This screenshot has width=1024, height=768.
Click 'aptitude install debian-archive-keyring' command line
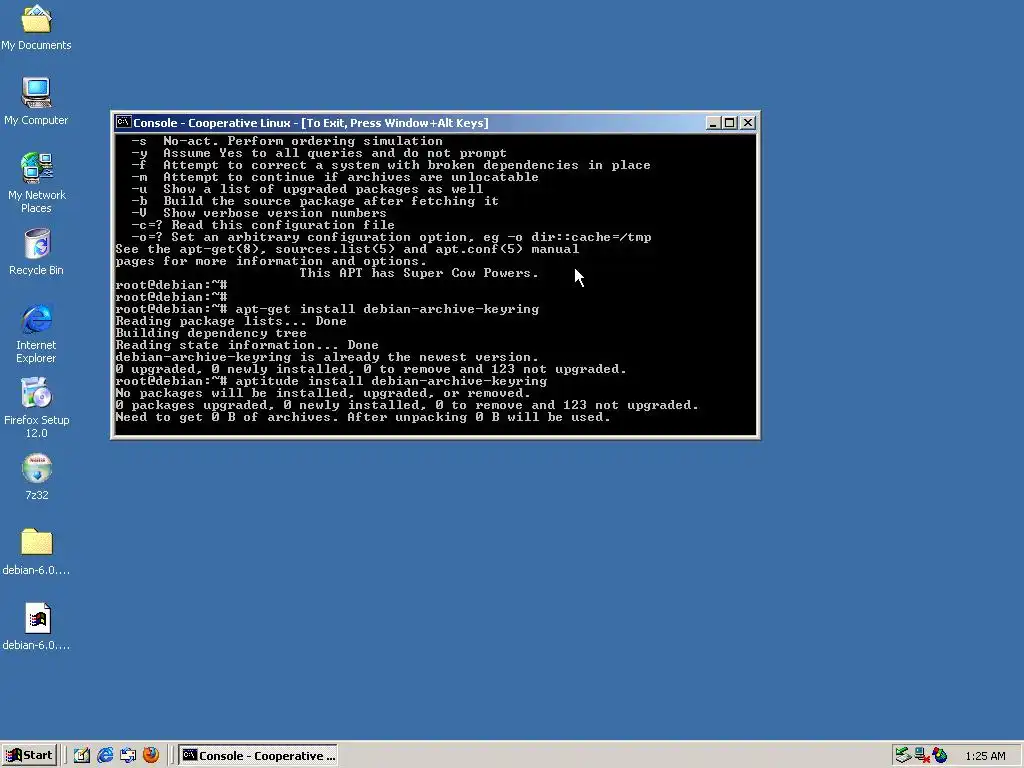pos(331,381)
